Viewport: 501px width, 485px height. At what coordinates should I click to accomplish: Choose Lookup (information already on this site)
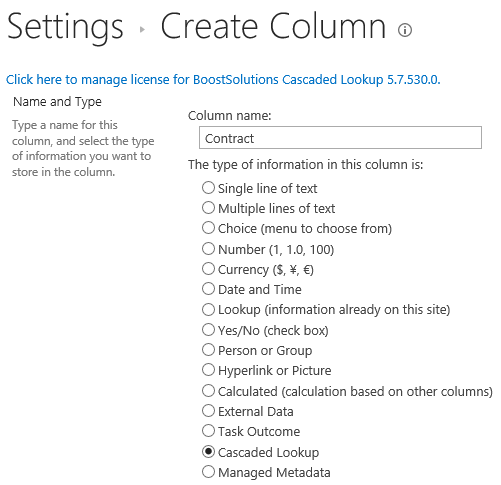[x=208, y=310]
